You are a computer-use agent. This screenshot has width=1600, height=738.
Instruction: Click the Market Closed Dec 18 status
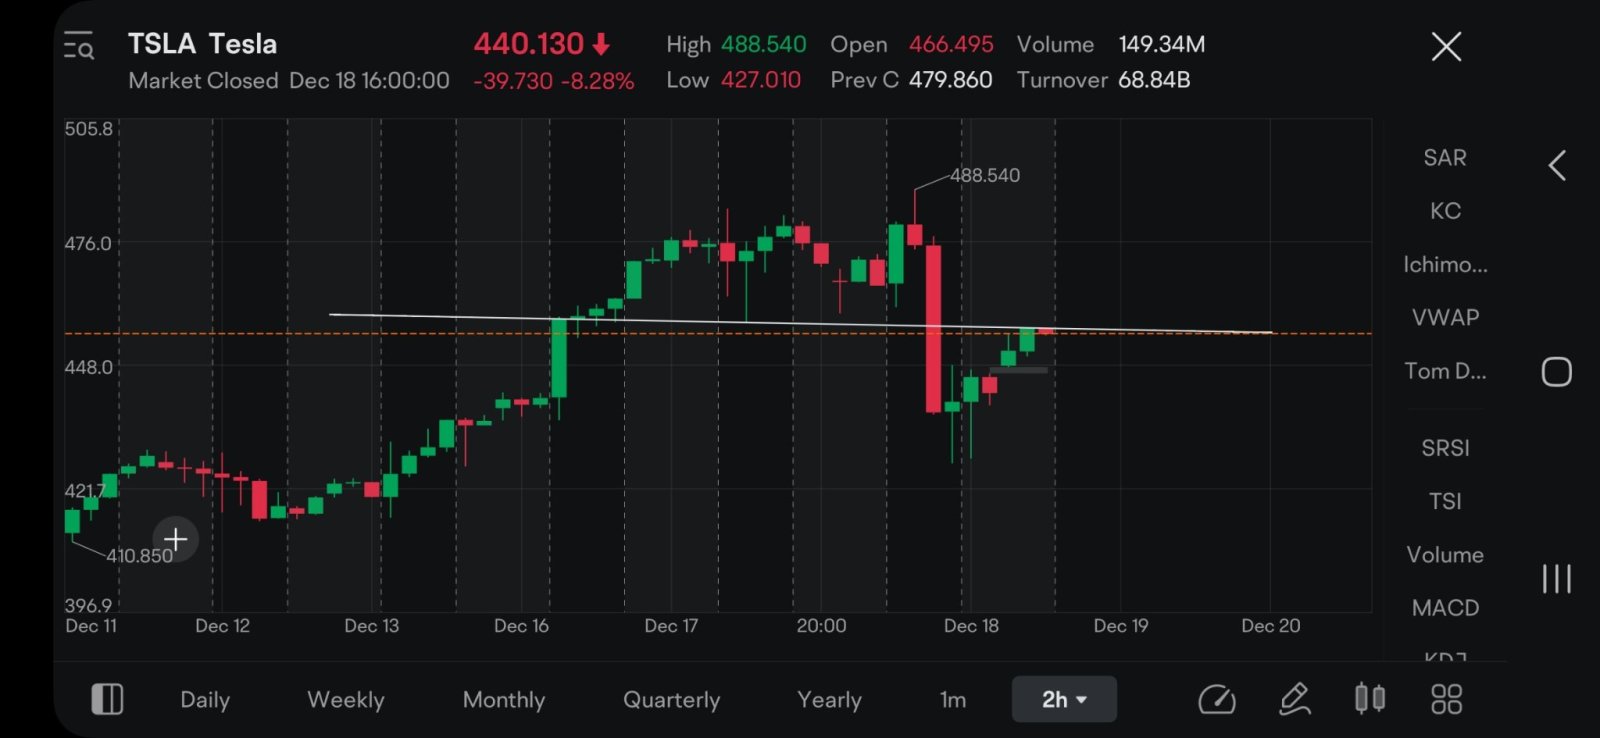[x=289, y=81]
